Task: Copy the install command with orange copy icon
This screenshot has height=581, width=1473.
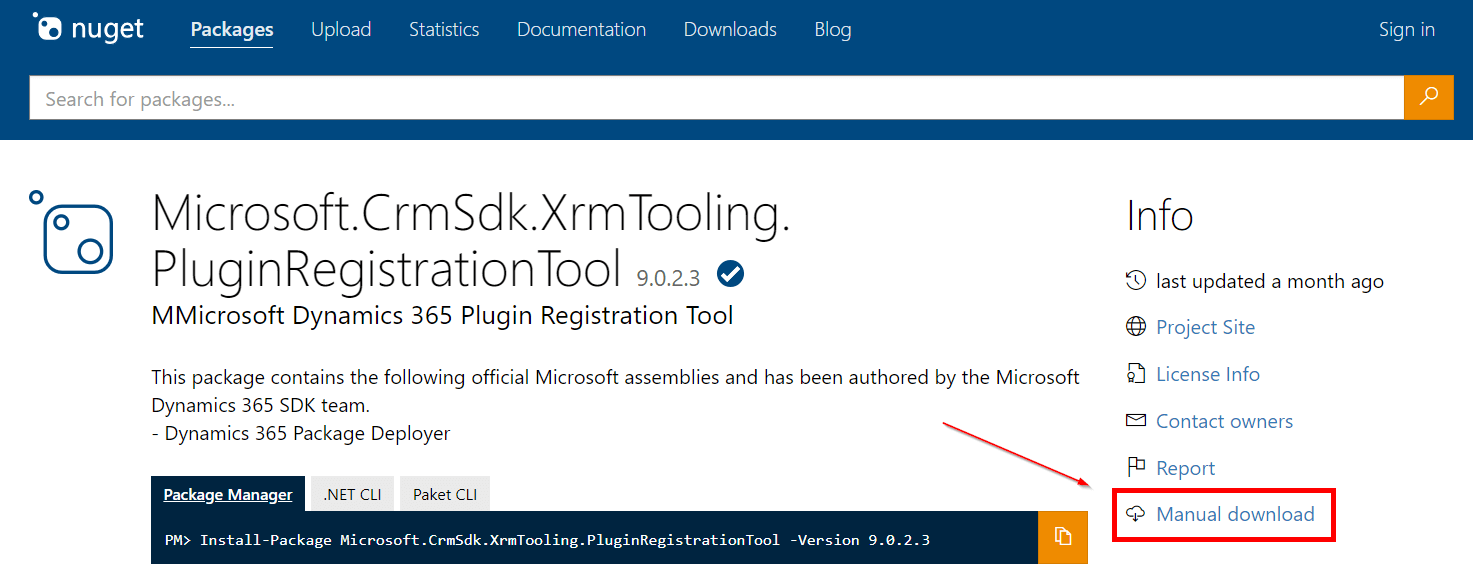Action: [x=1062, y=537]
